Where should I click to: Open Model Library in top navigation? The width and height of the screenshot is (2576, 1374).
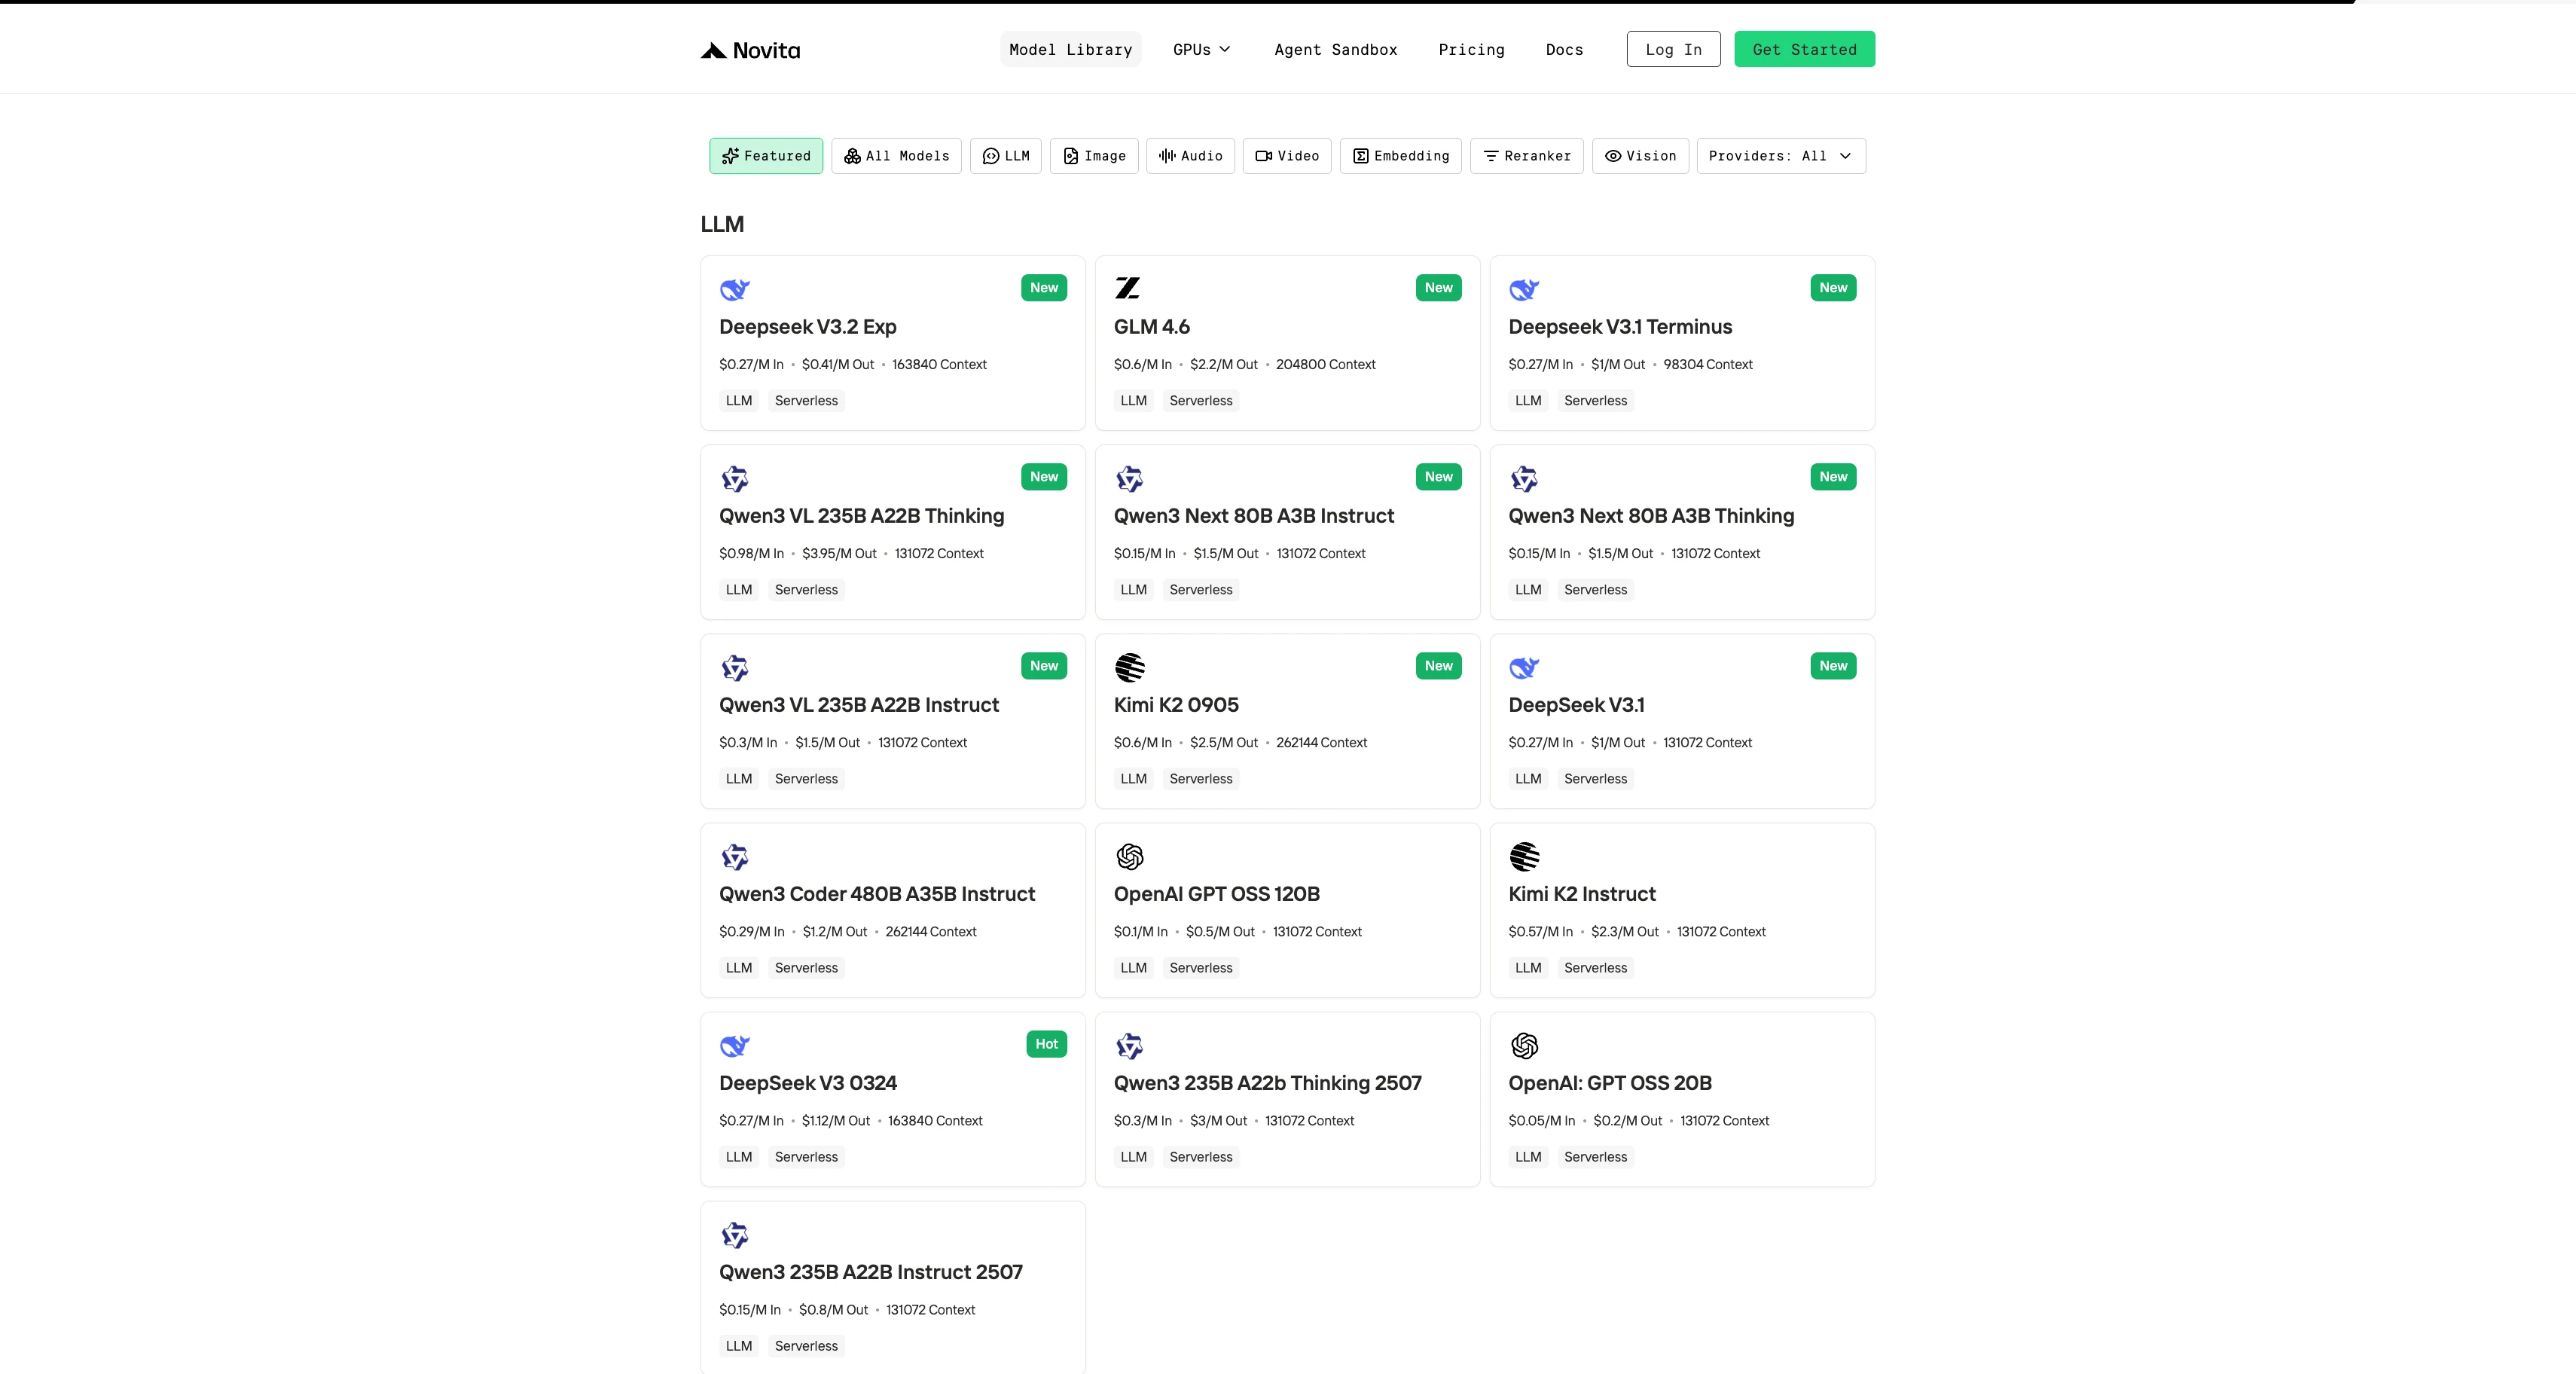[1070, 49]
